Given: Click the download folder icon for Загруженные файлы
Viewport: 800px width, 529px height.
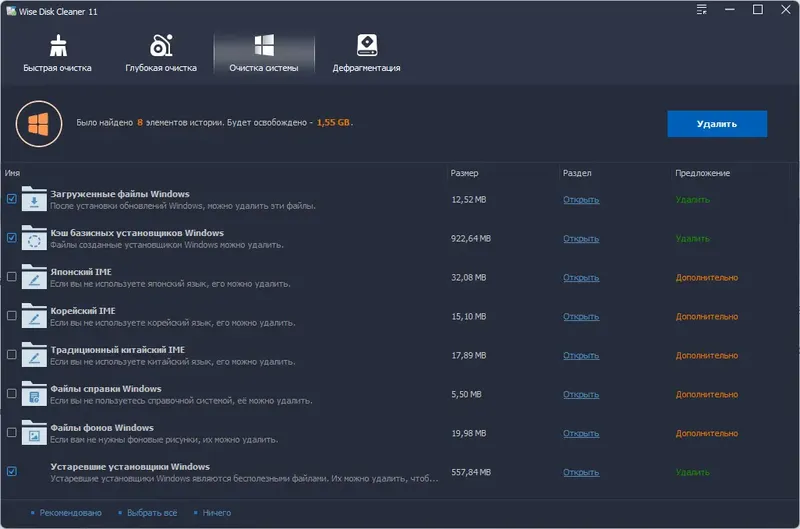Looking at the screenshot, I should click(x=34, y=199).
